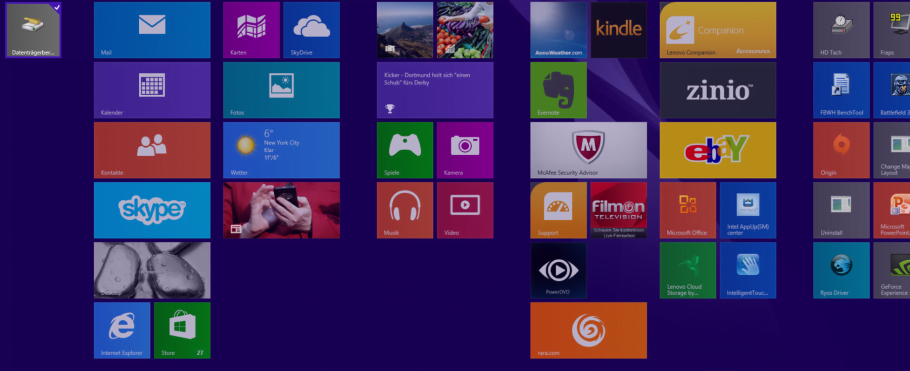This screenshot has width=910, height=371.
Task: Open the orange rara.com tile
Action: pyautogui.click(x=588, y=330)
